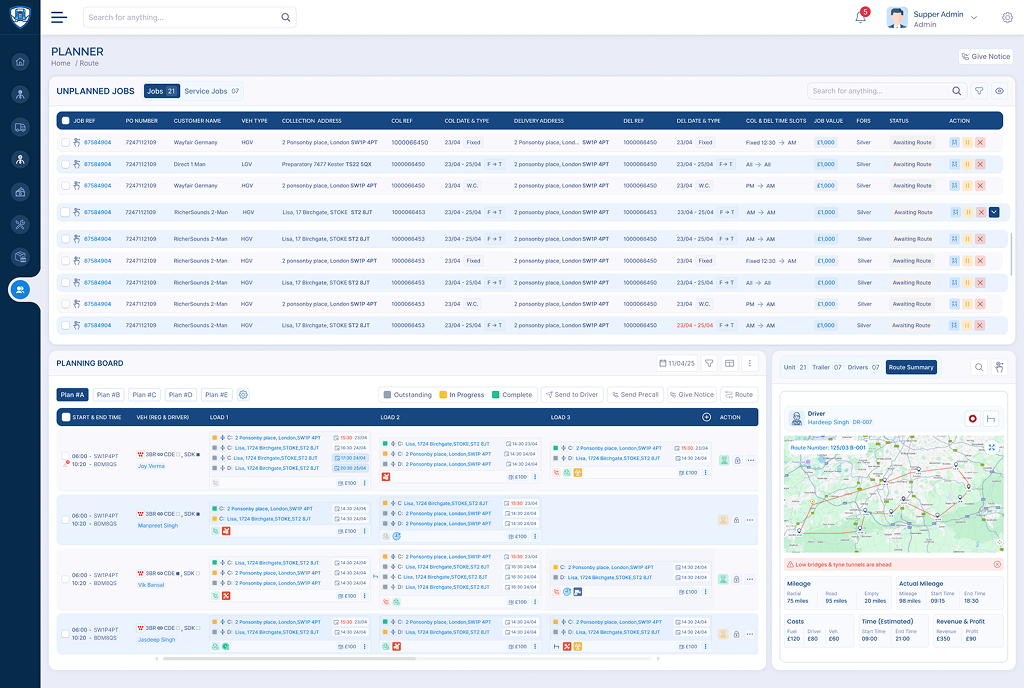Open the tools wrench sidebar icon
Screen dimensions: 1024x688
coord(20,224)
